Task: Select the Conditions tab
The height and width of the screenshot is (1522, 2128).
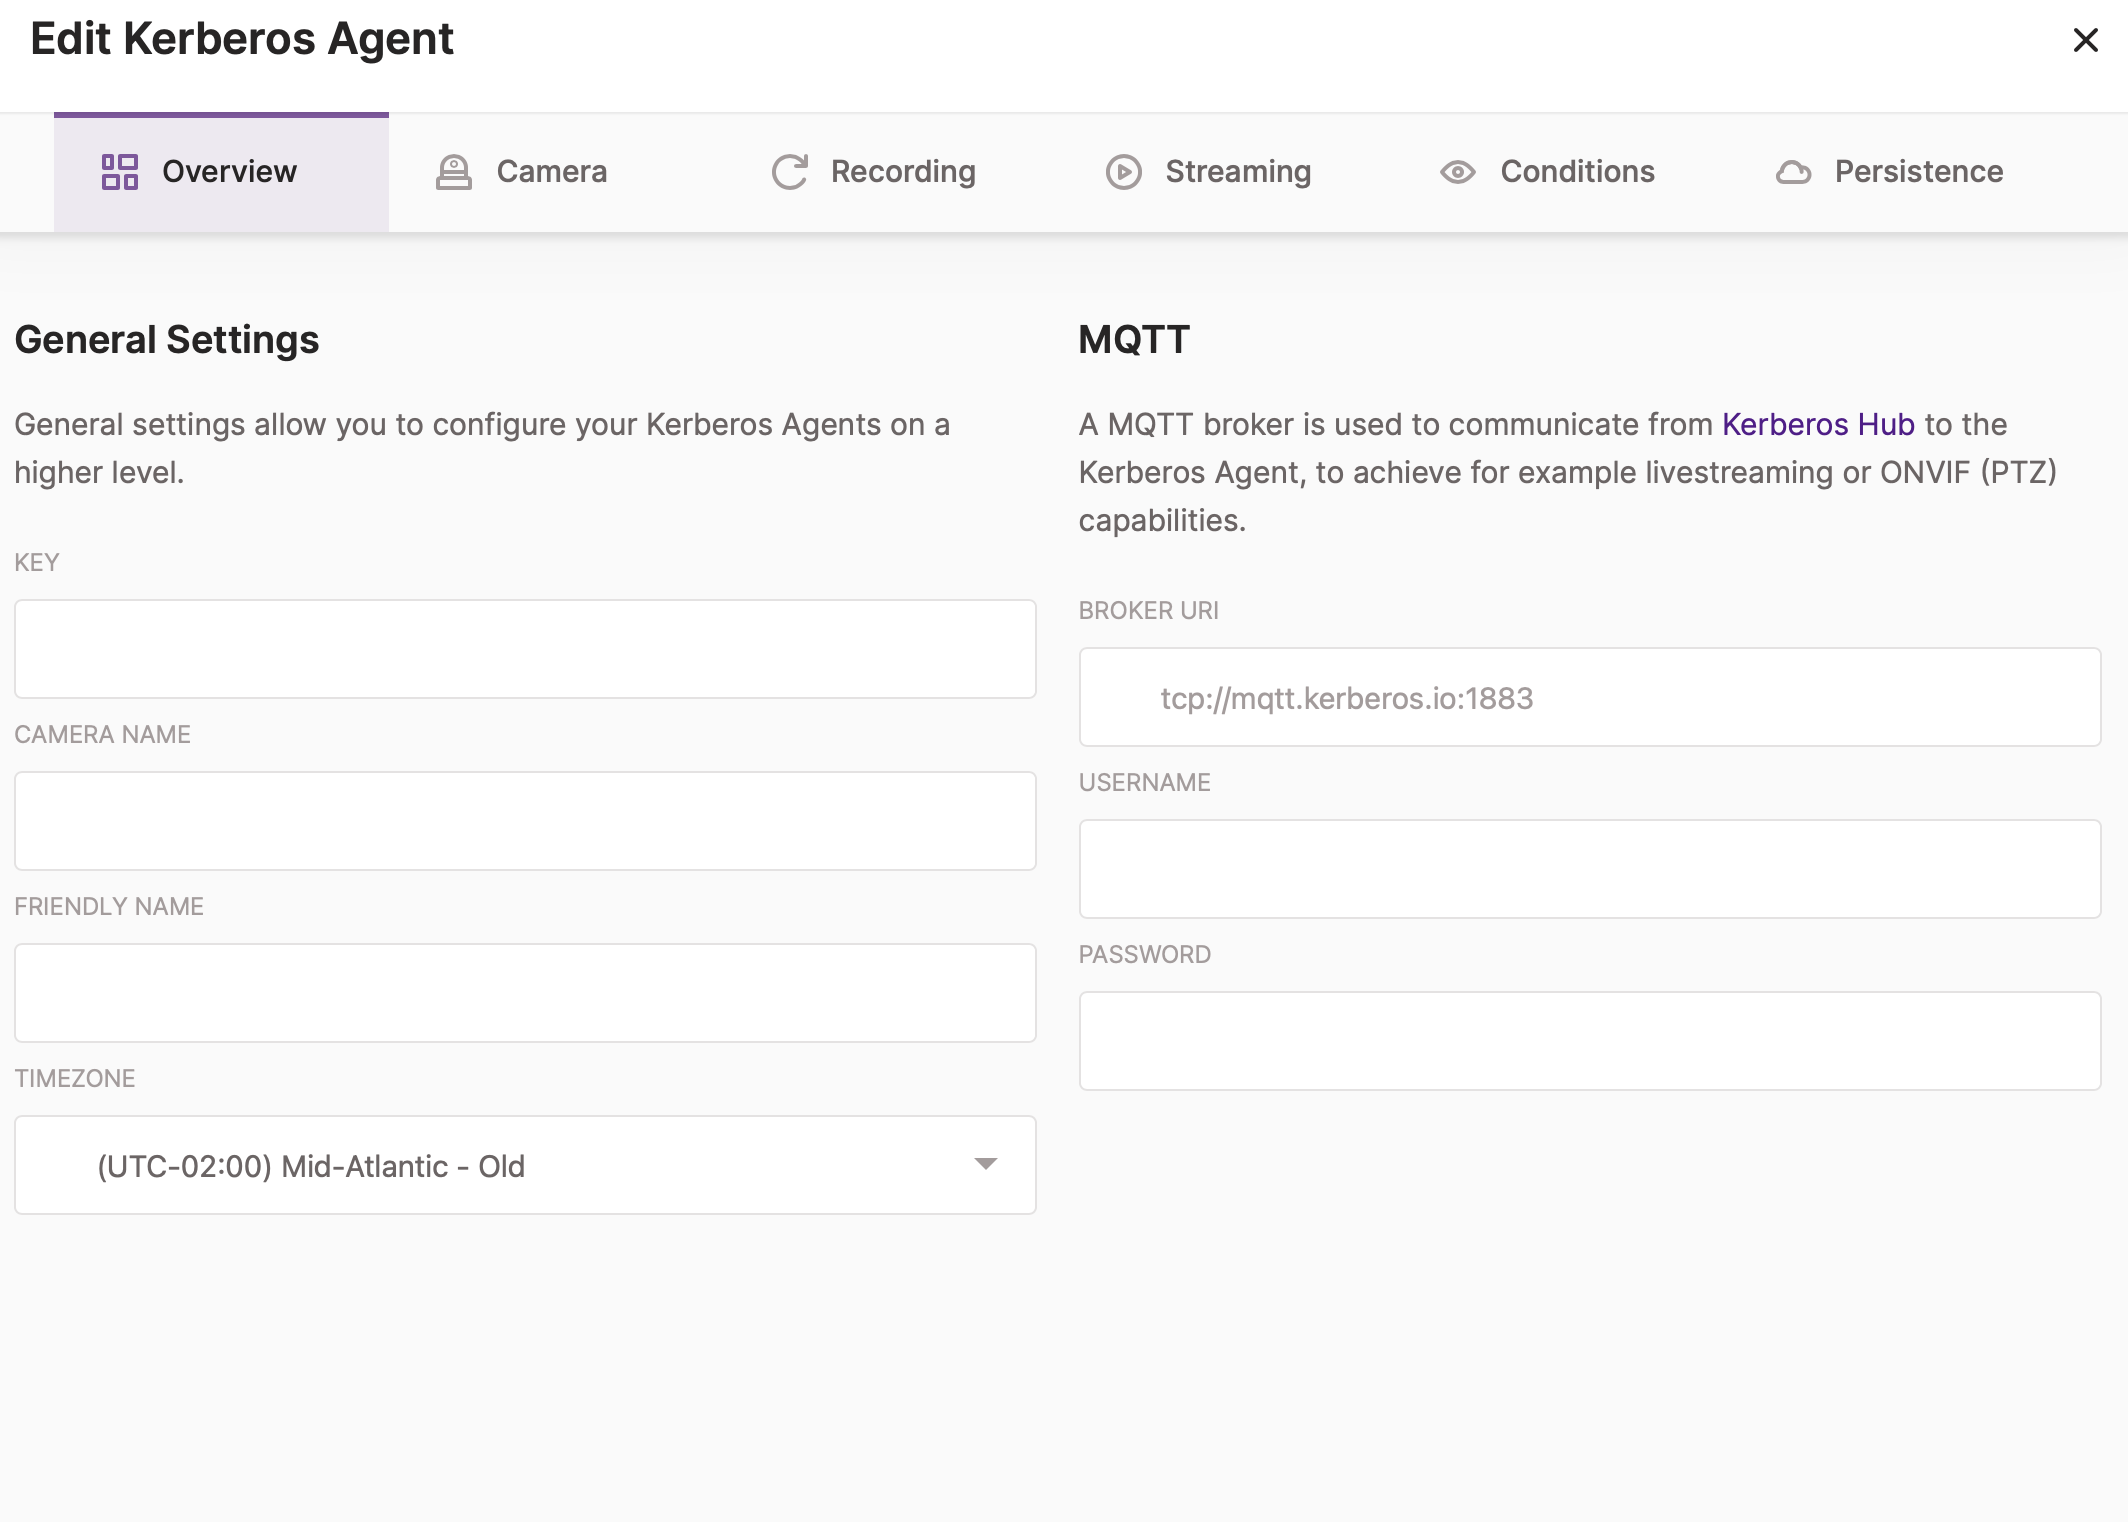Action: pos(1577,172)
